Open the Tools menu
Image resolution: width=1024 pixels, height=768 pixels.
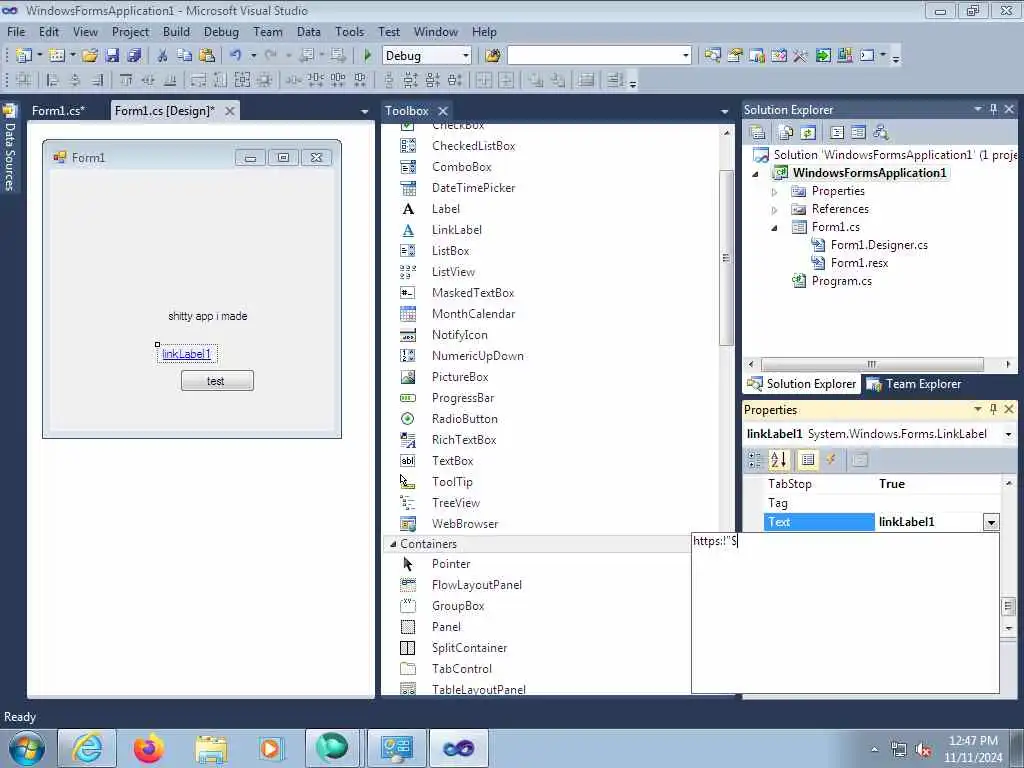(349, 32)
